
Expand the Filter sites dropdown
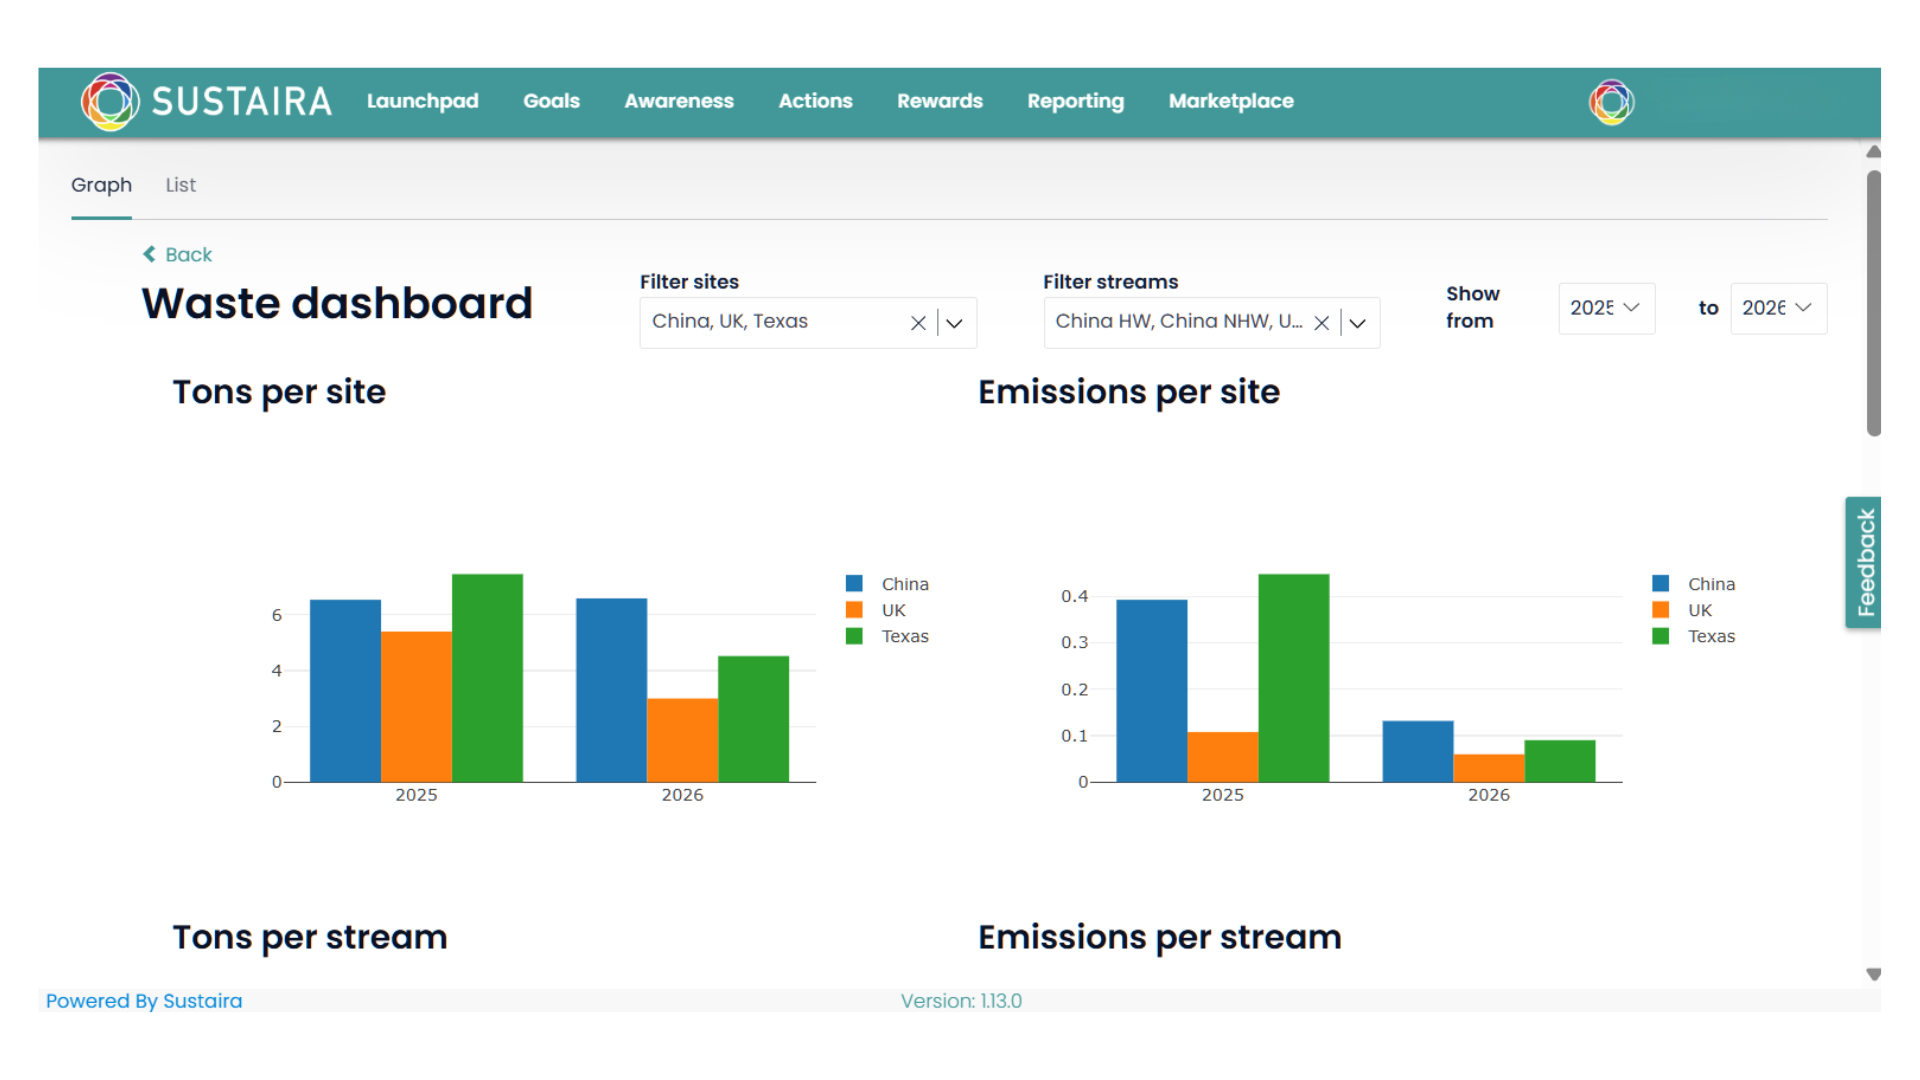coord(954,323)
